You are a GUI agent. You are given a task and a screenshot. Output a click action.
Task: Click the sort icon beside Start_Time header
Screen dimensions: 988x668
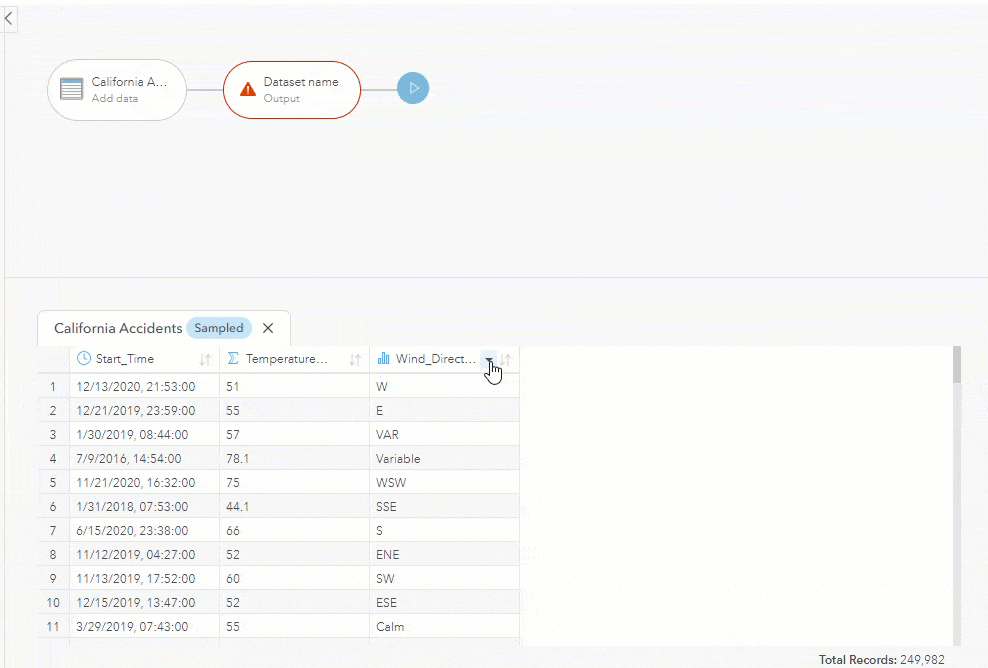(204, 358)
